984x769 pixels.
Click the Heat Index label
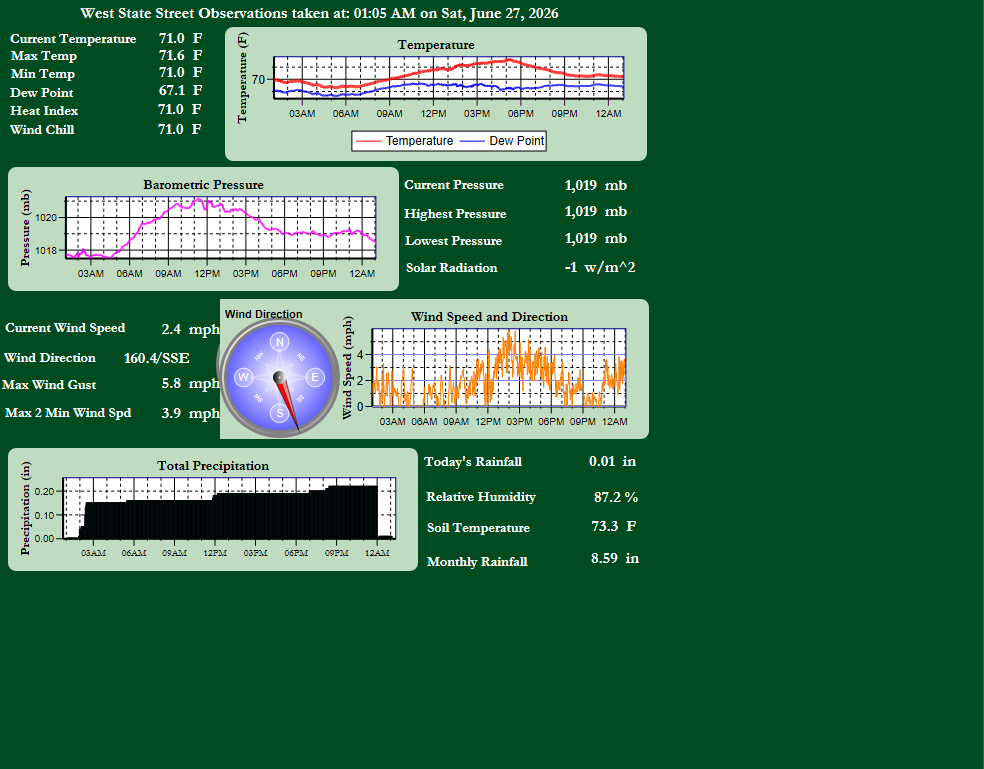tap(44, 111)
